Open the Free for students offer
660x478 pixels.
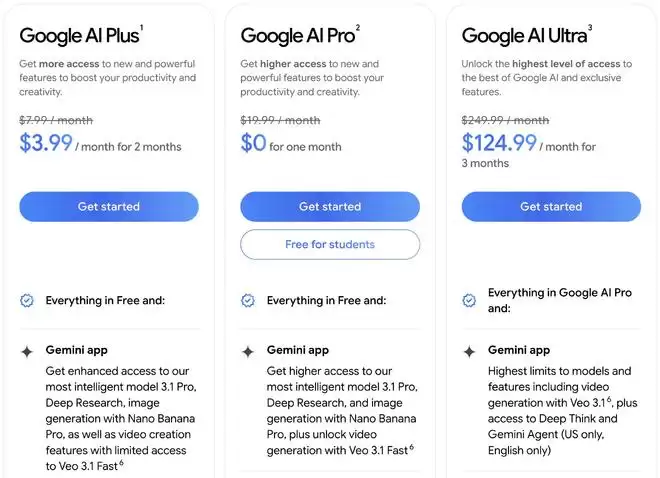click(330, 244)
